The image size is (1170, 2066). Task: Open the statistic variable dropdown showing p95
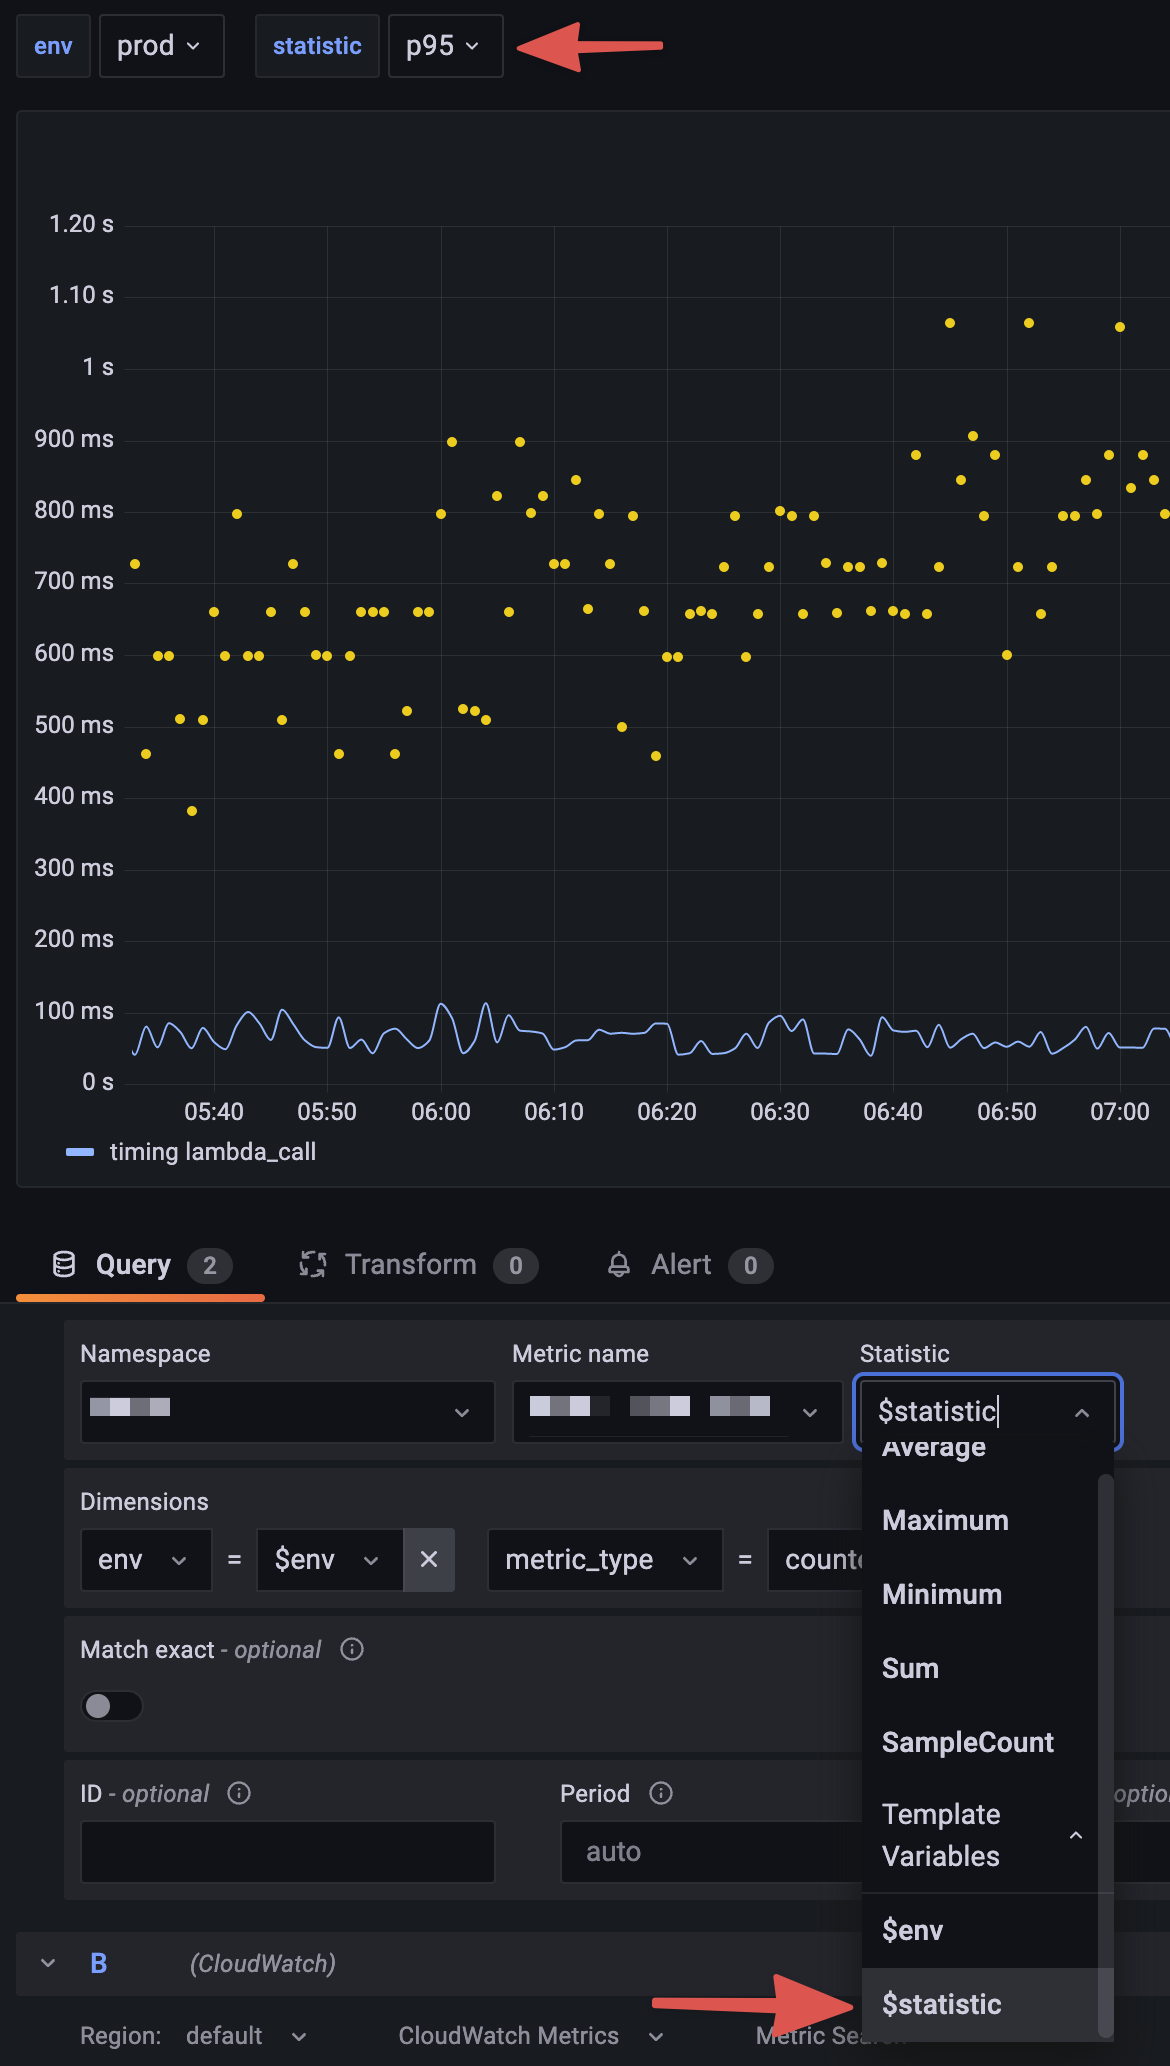(x=445, y=46)
